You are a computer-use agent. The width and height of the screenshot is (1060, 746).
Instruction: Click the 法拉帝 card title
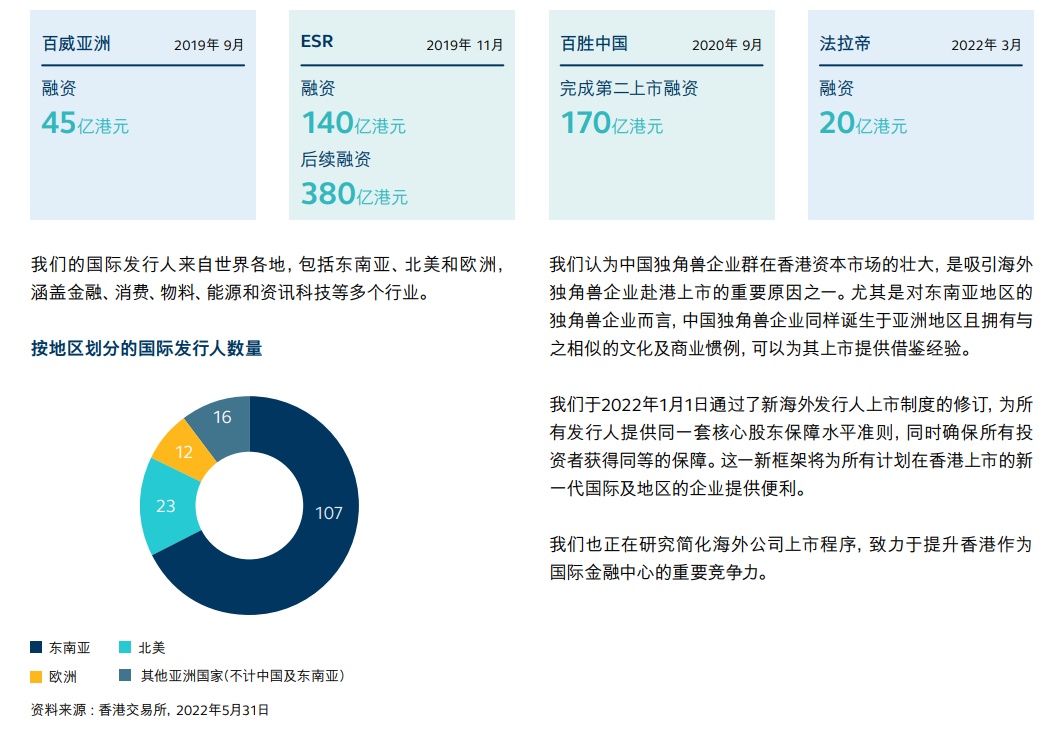(x=845, y=44)
